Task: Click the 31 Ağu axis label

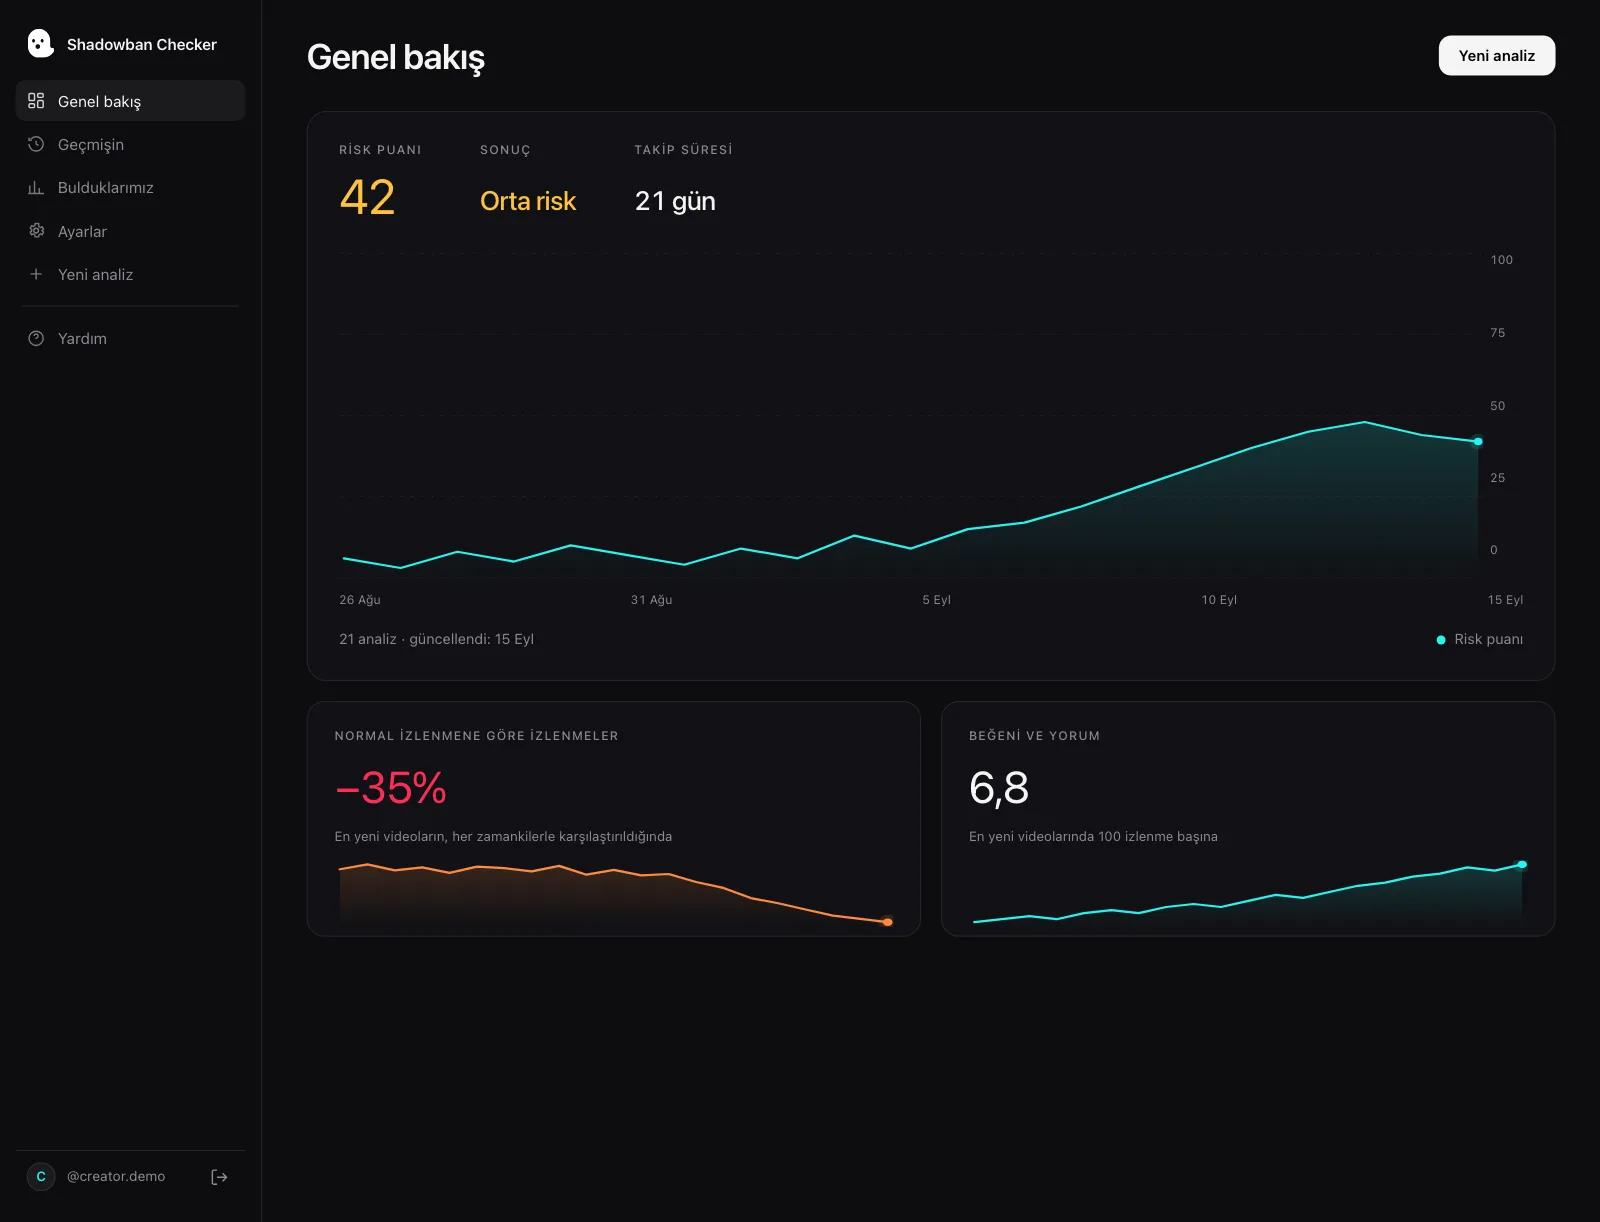Action: pos(651,600)
